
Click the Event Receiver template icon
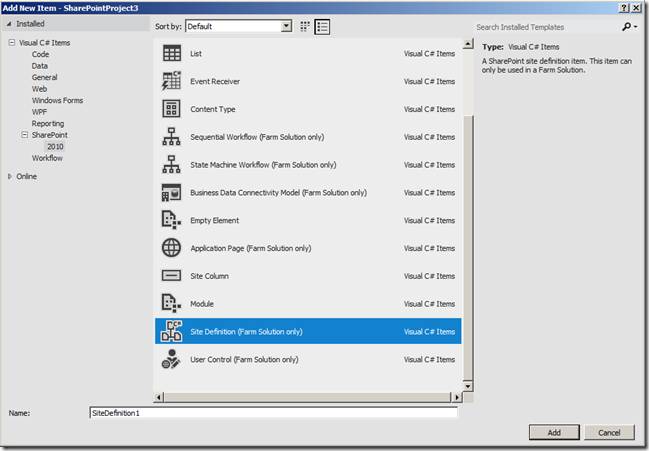[x=171, y=81]
